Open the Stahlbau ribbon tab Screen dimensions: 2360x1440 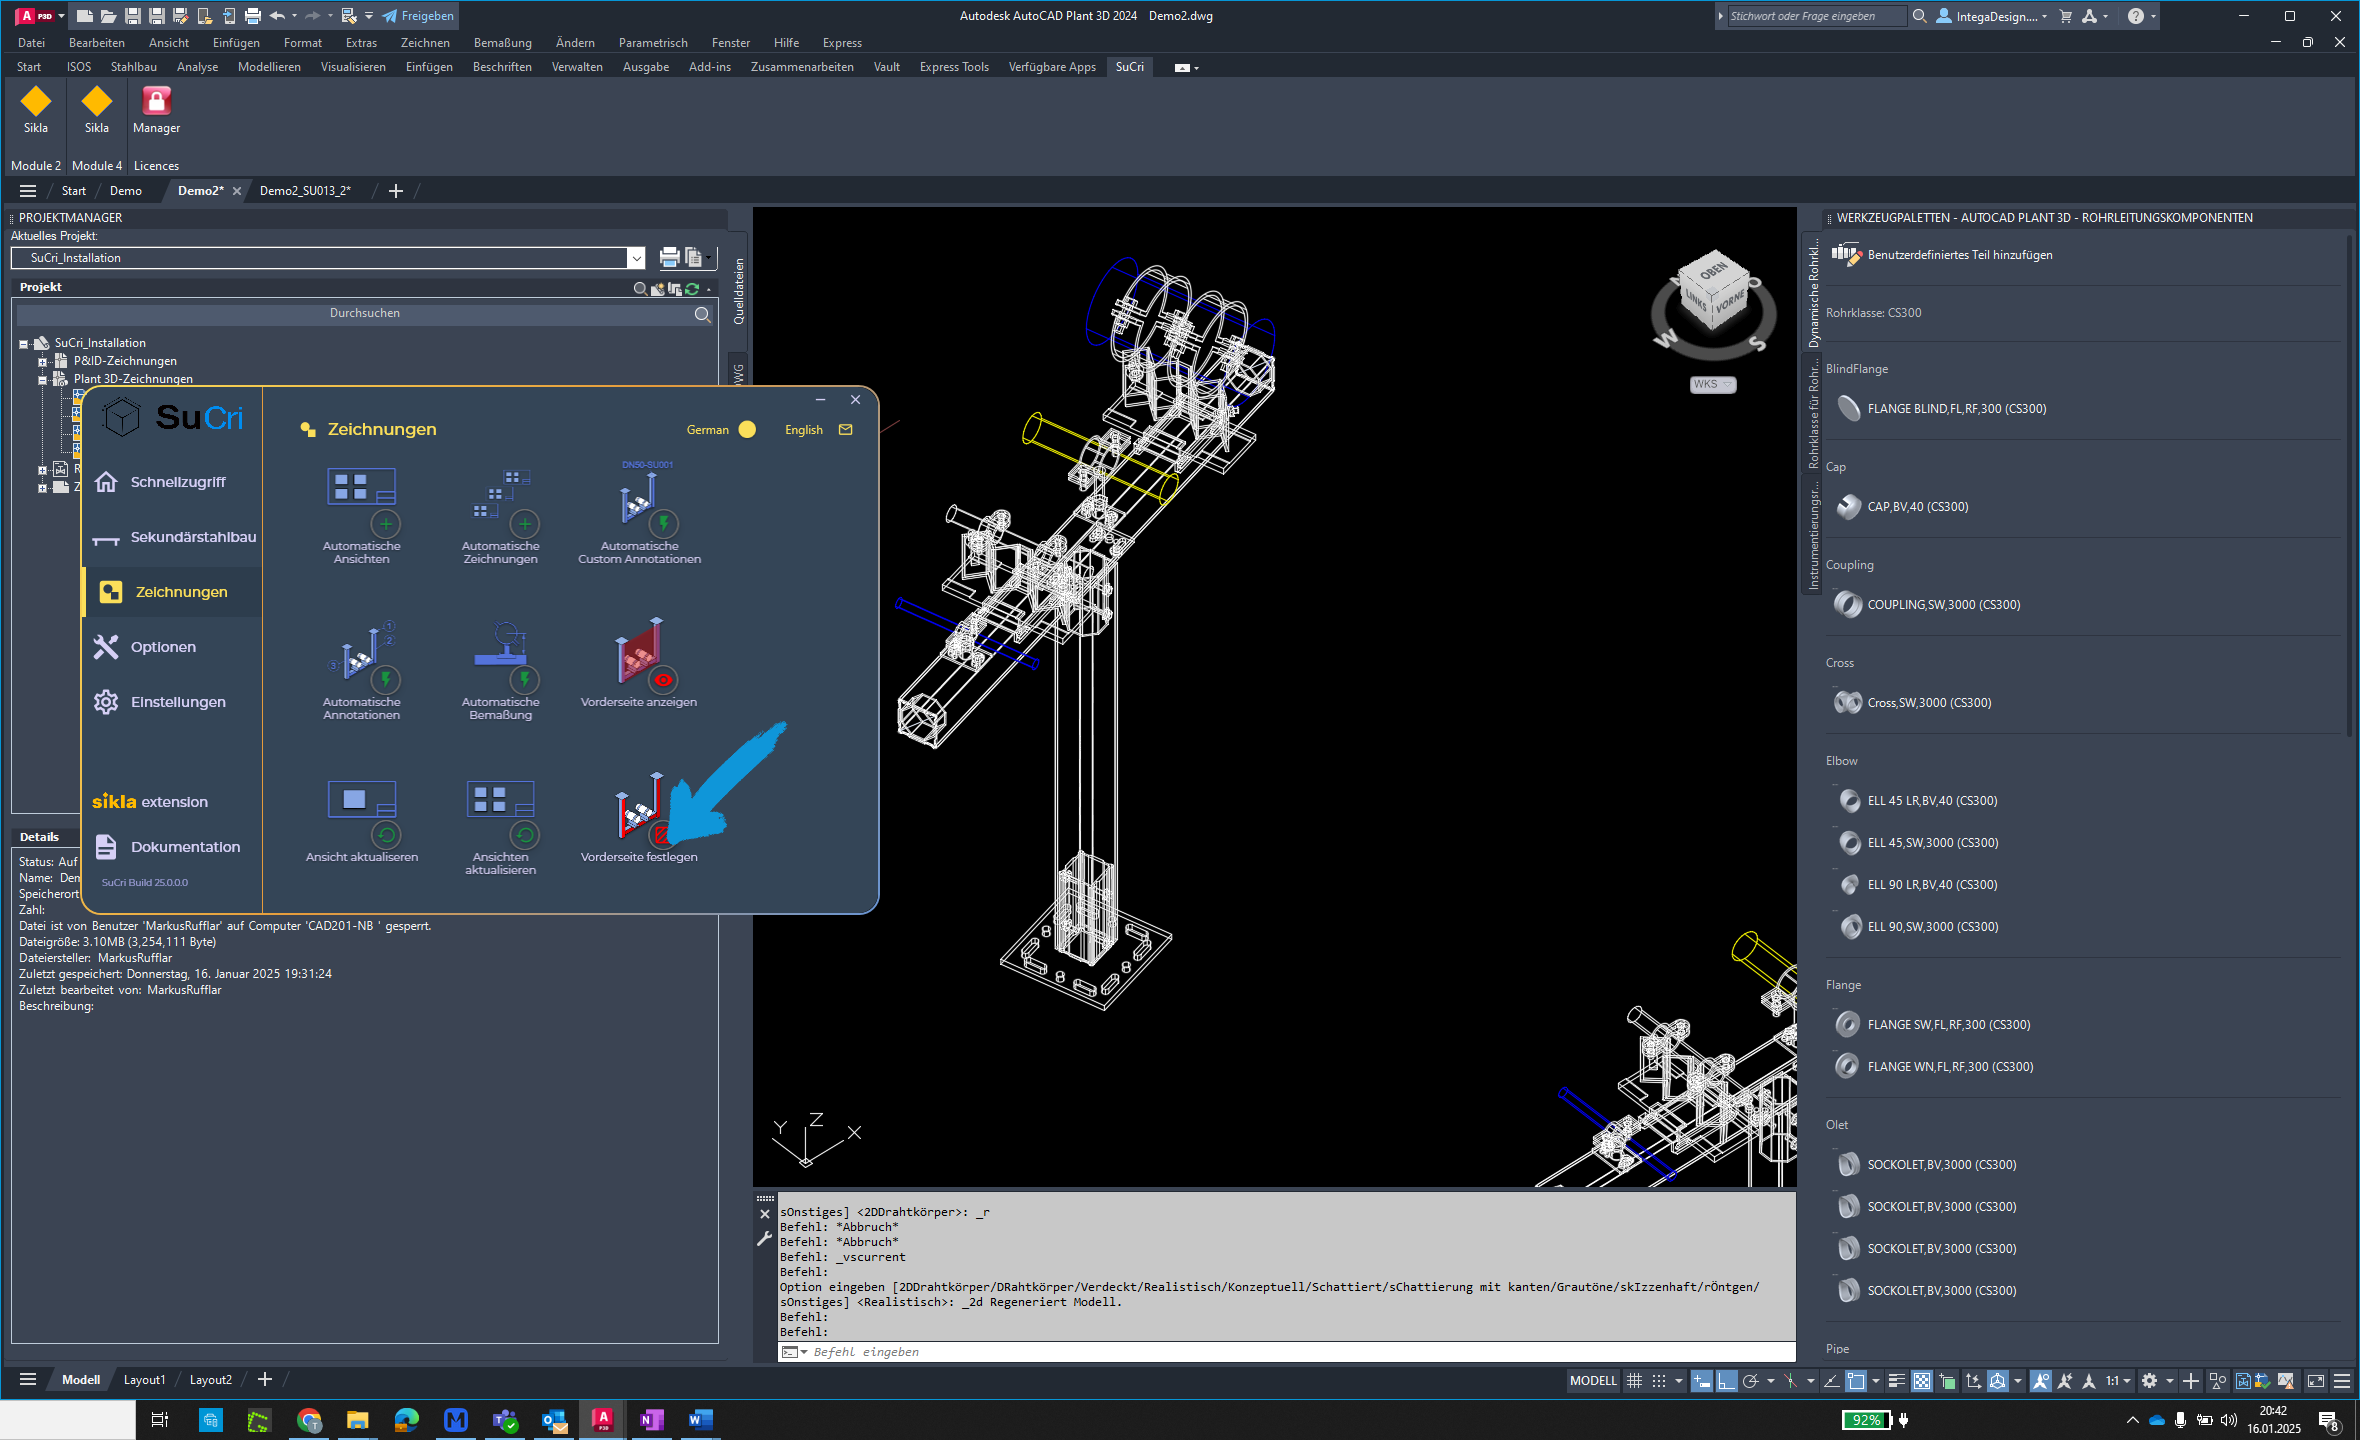coord(133,67)
